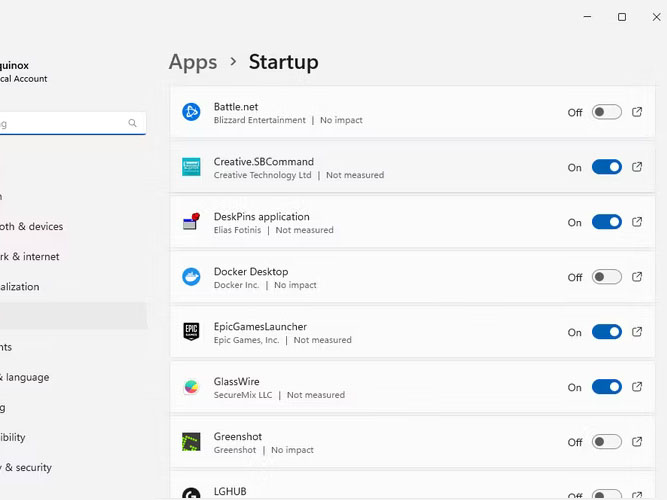This screenshot has height=500, width=667.
Task: Maximize the Settings window
Action: (622, 17)
